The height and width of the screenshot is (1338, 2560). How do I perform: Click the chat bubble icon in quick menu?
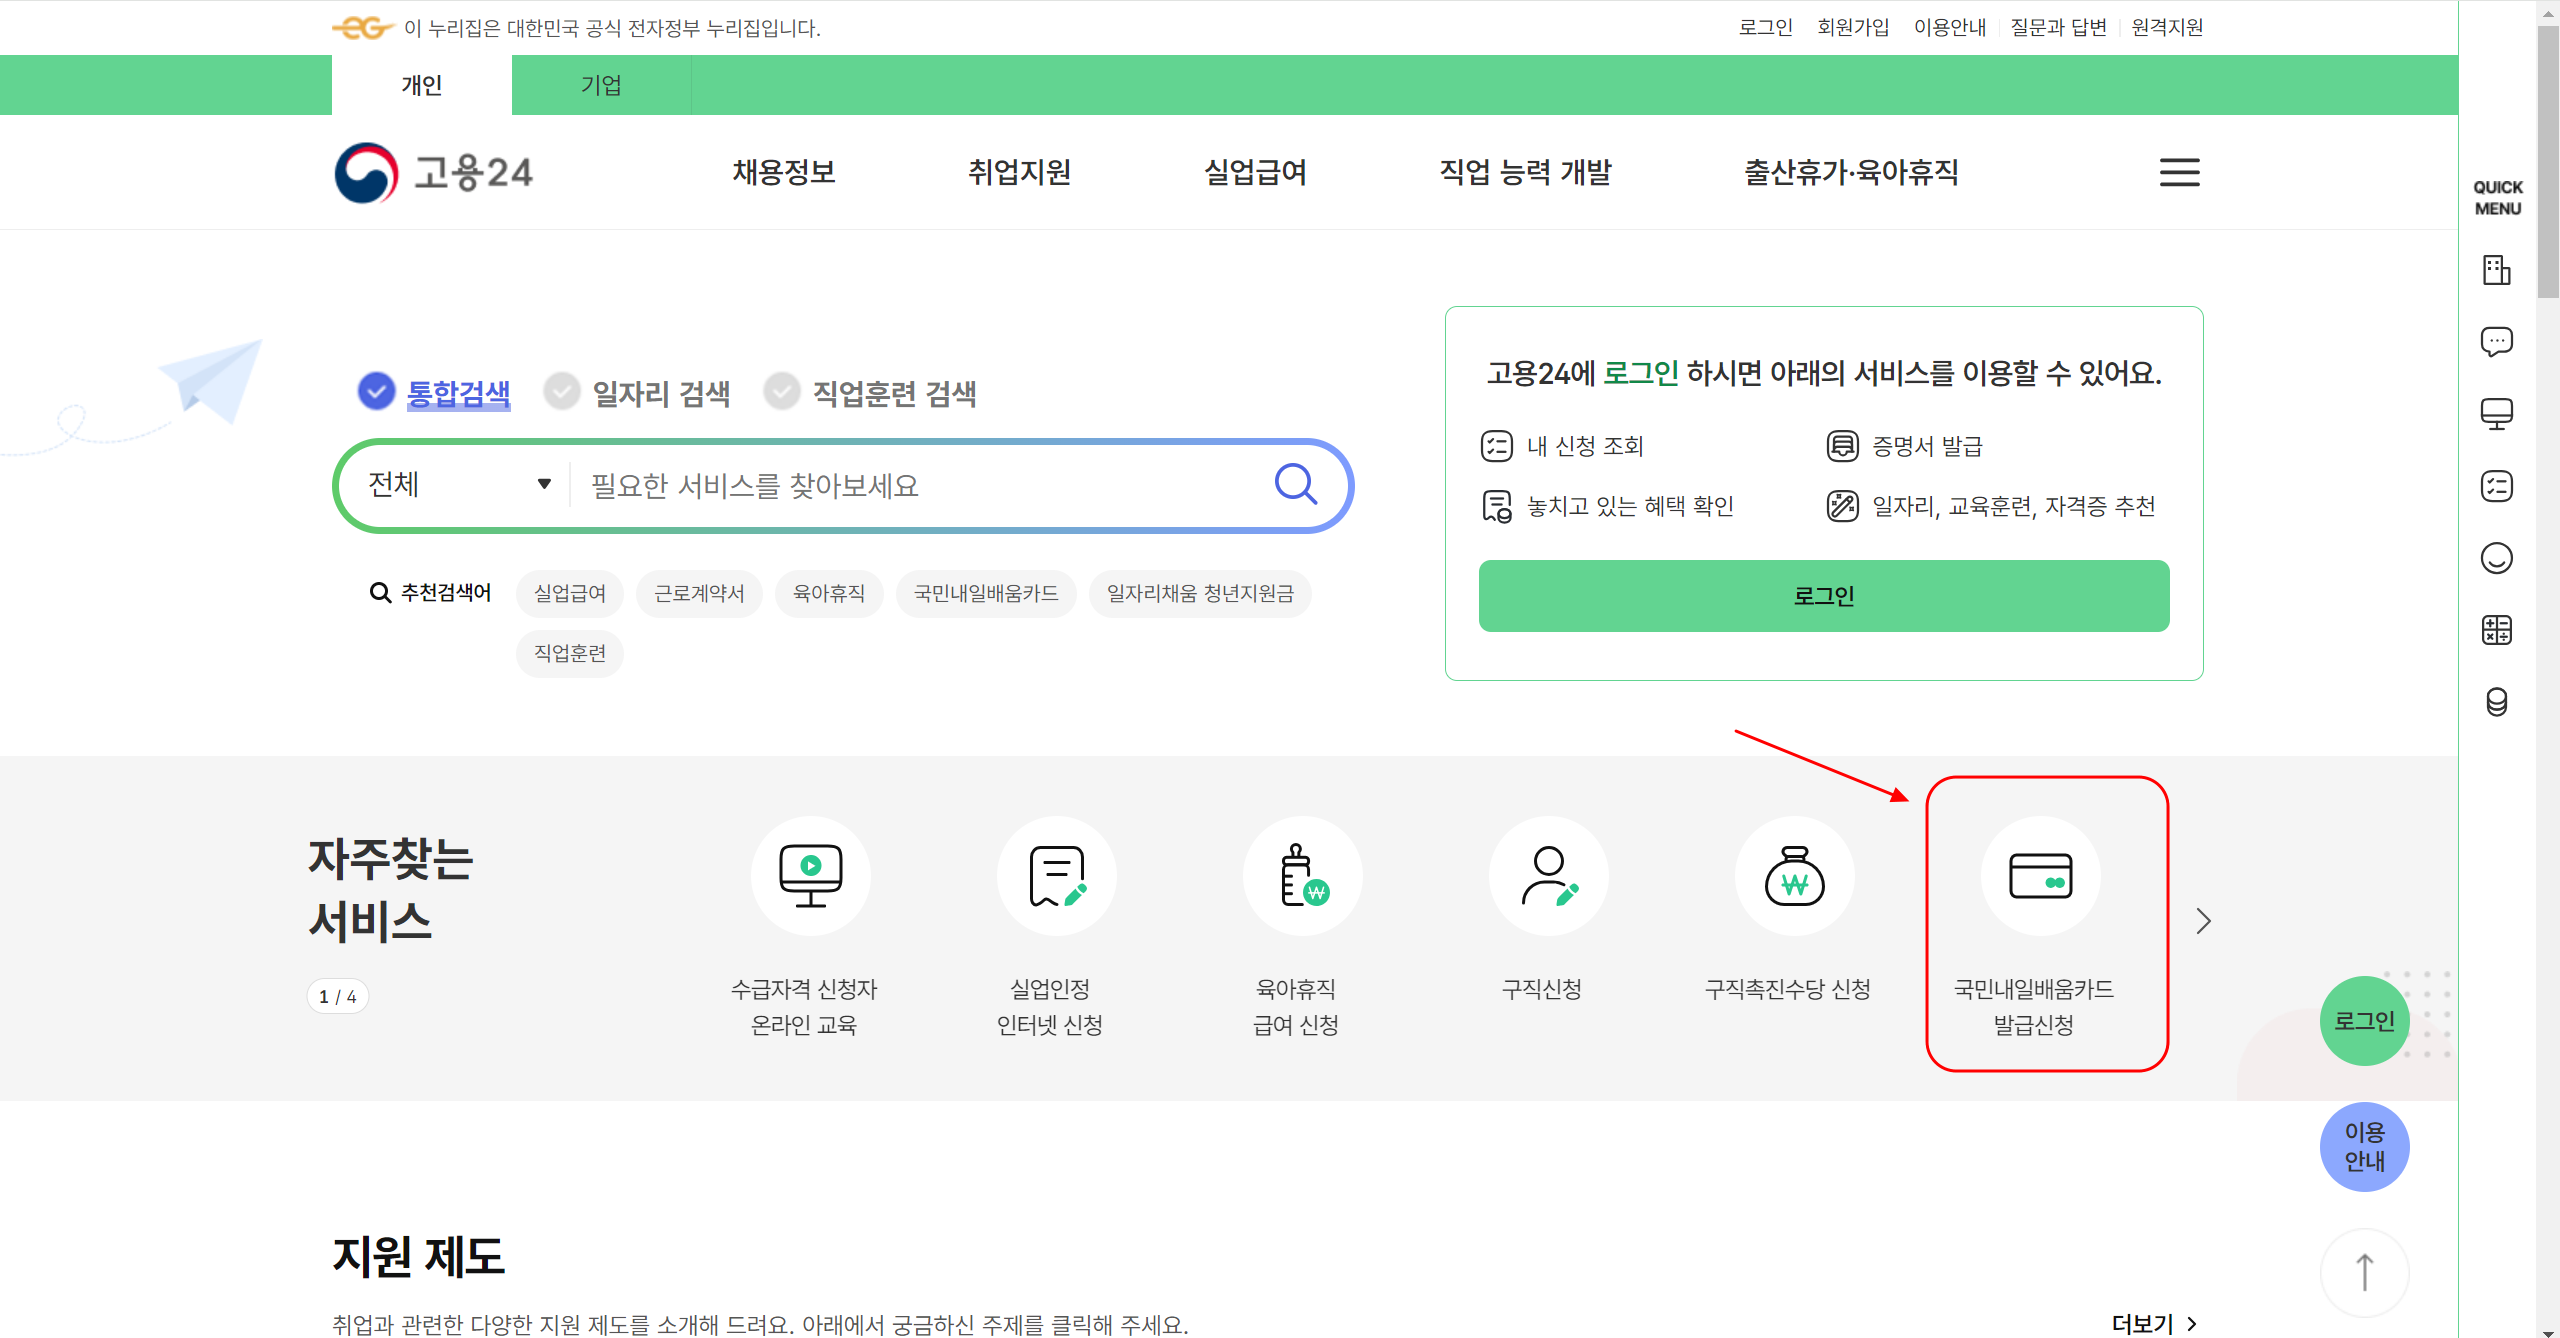click(2496, 342)
